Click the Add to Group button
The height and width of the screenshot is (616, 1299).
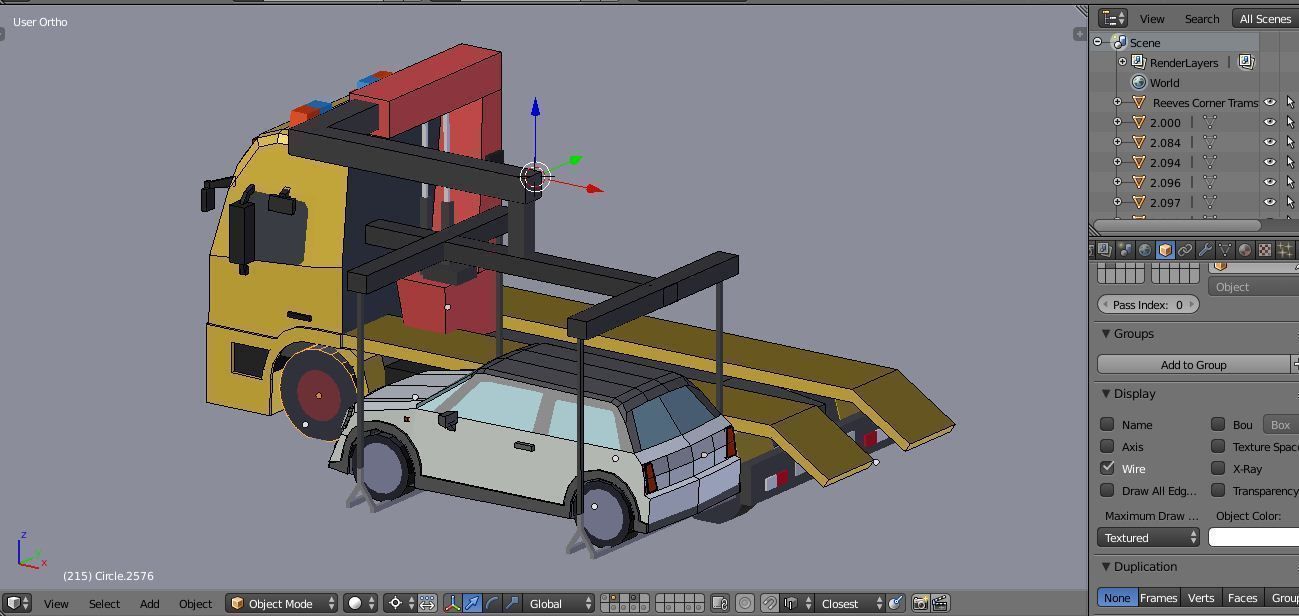pyautogui.click(x=1193, y=365)
